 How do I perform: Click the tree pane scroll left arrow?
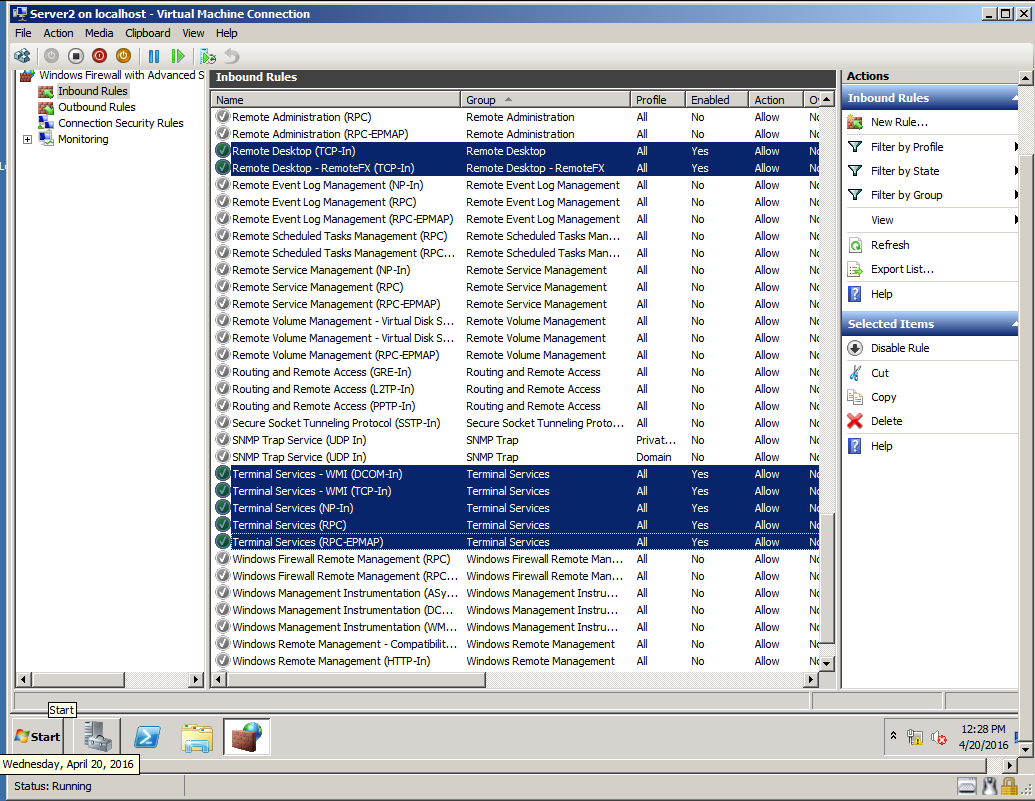point(24,679)
